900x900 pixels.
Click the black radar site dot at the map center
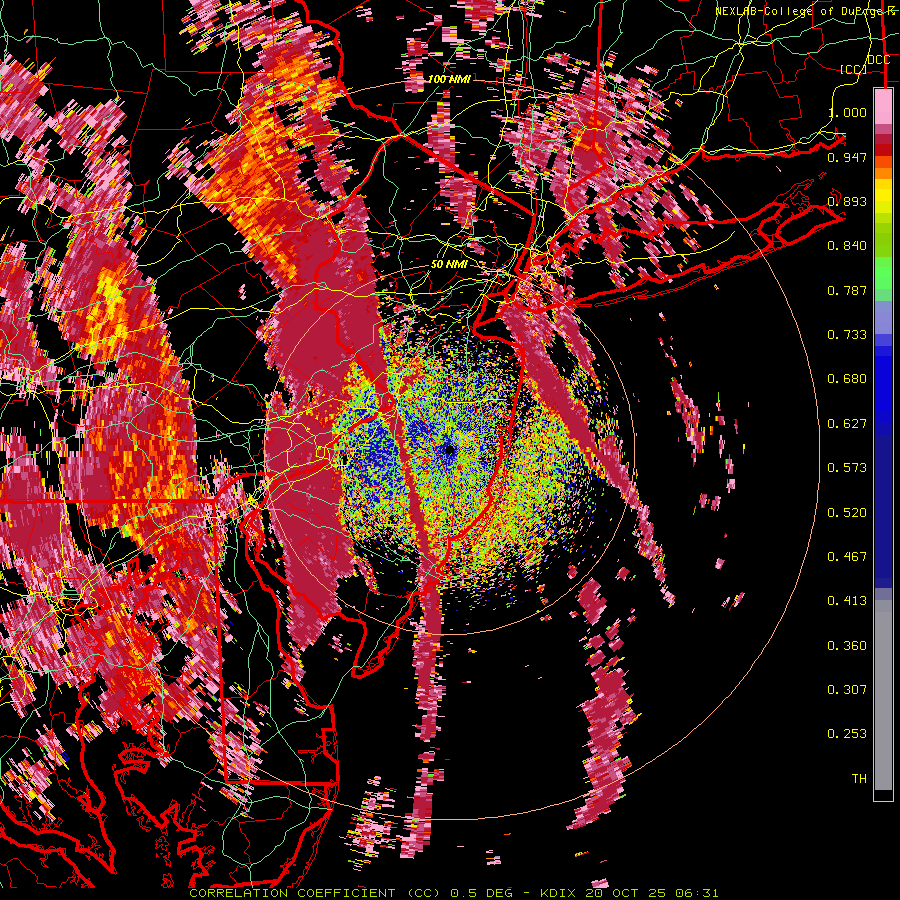[x=449, y=451]
